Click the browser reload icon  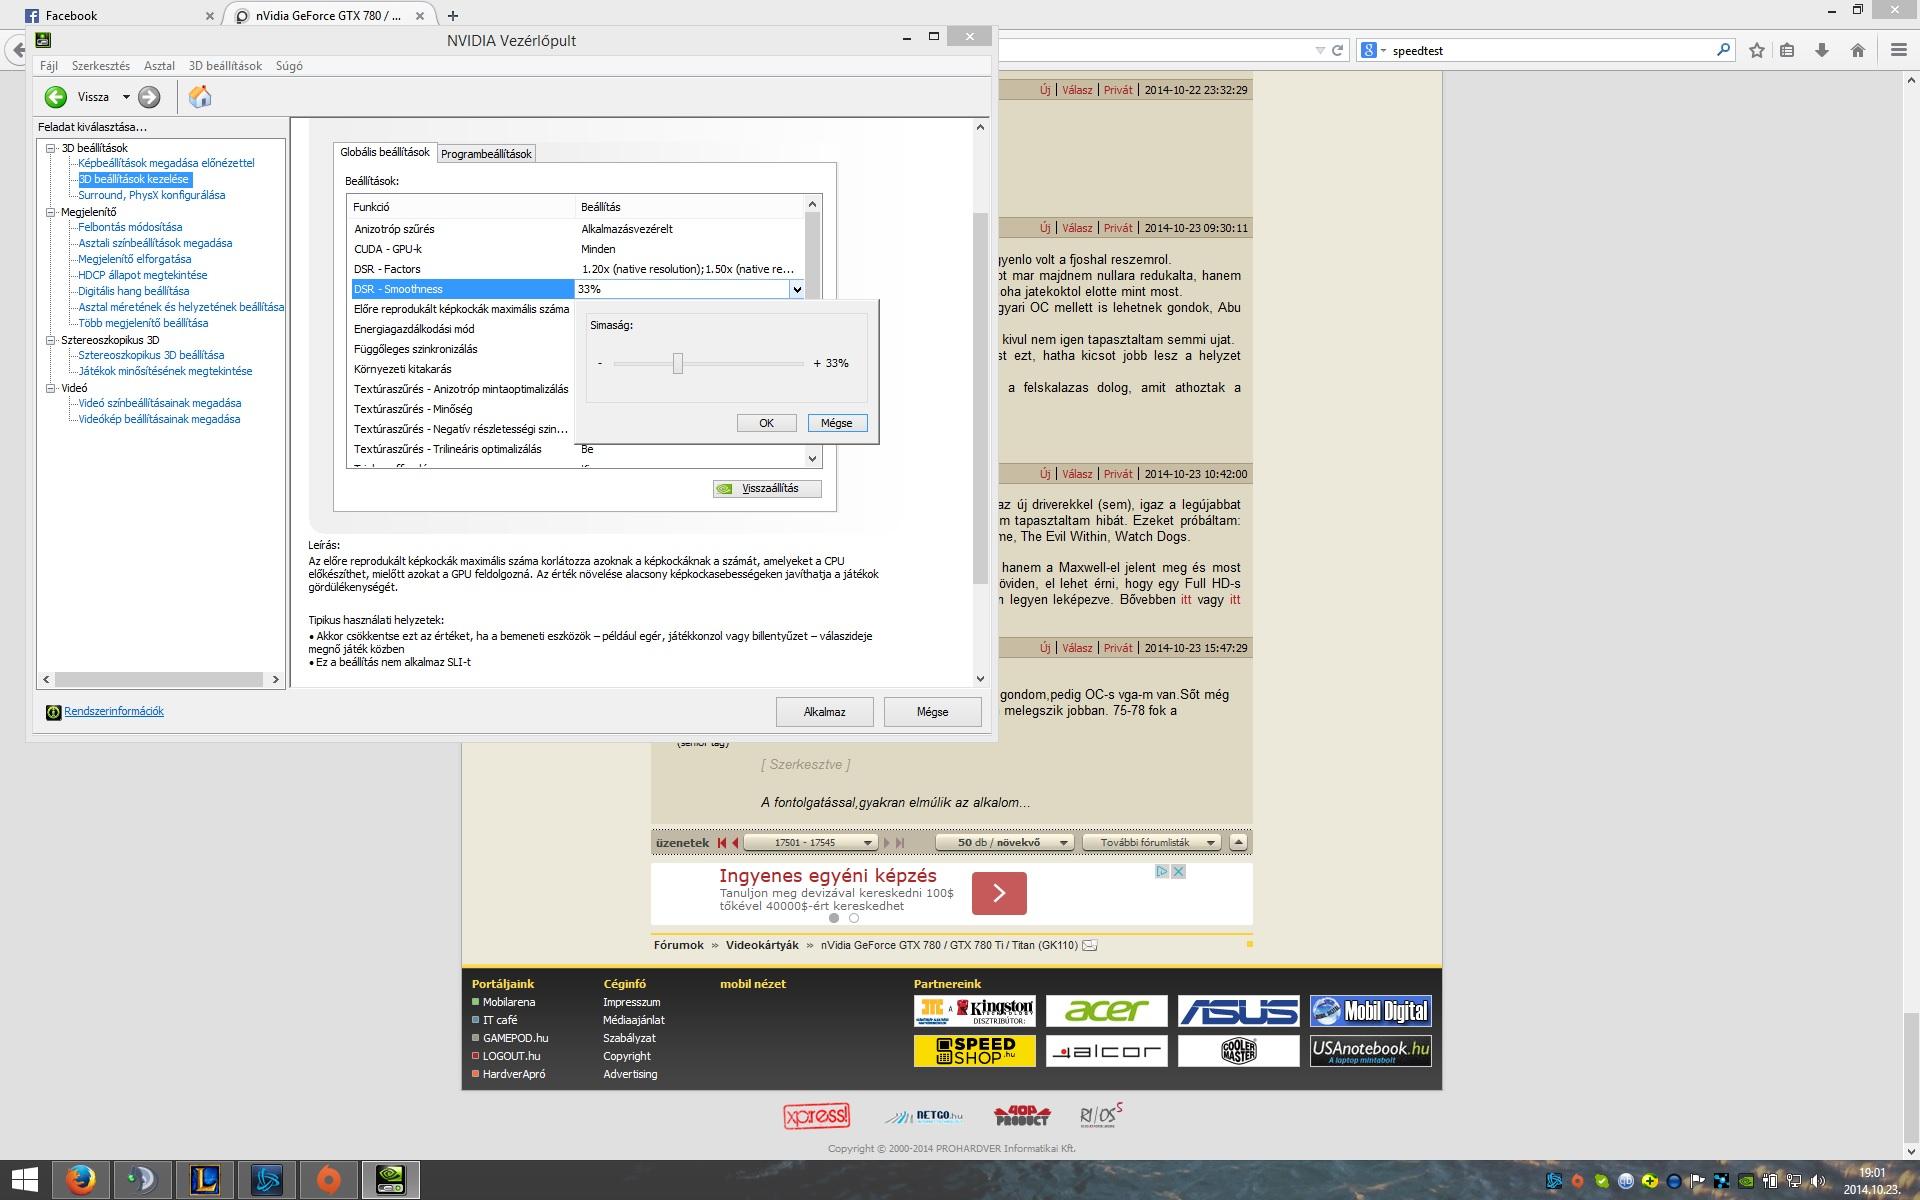pyautogui.click(x=1337, y=50)
